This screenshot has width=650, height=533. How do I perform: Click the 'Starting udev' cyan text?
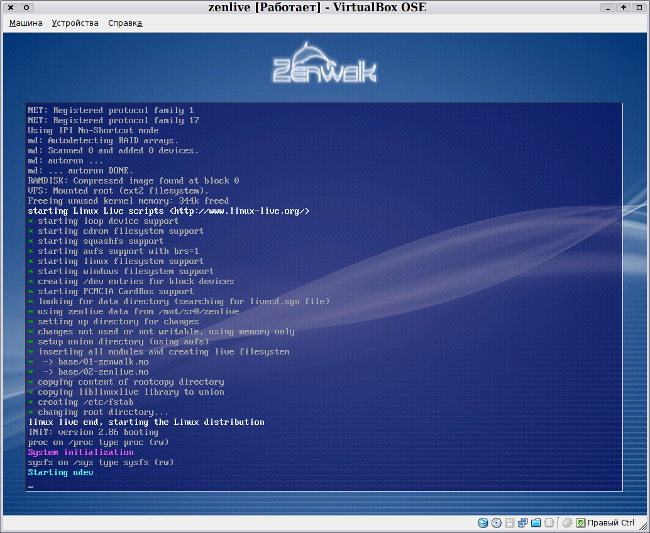(x=61, y=472)
